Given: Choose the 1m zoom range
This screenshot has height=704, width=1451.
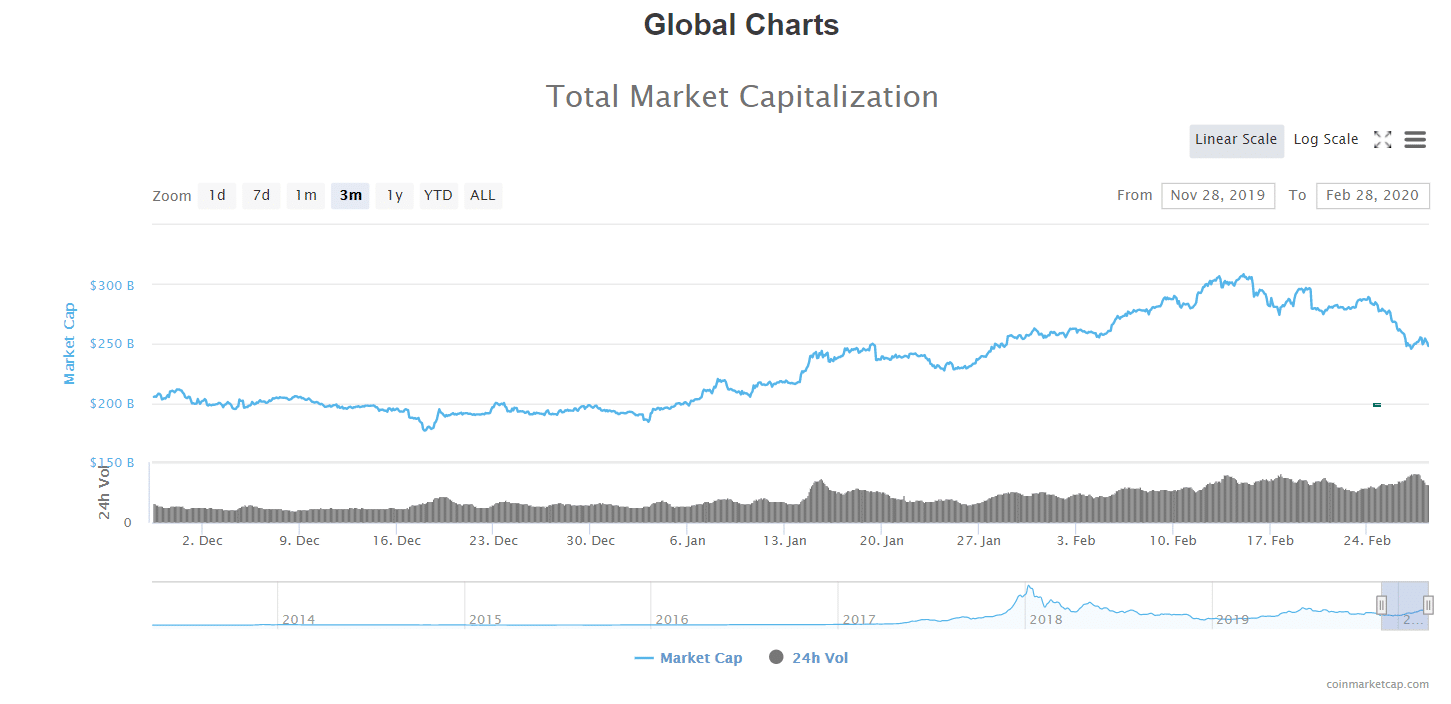Looking at the screenshot, I should point(305,196).
